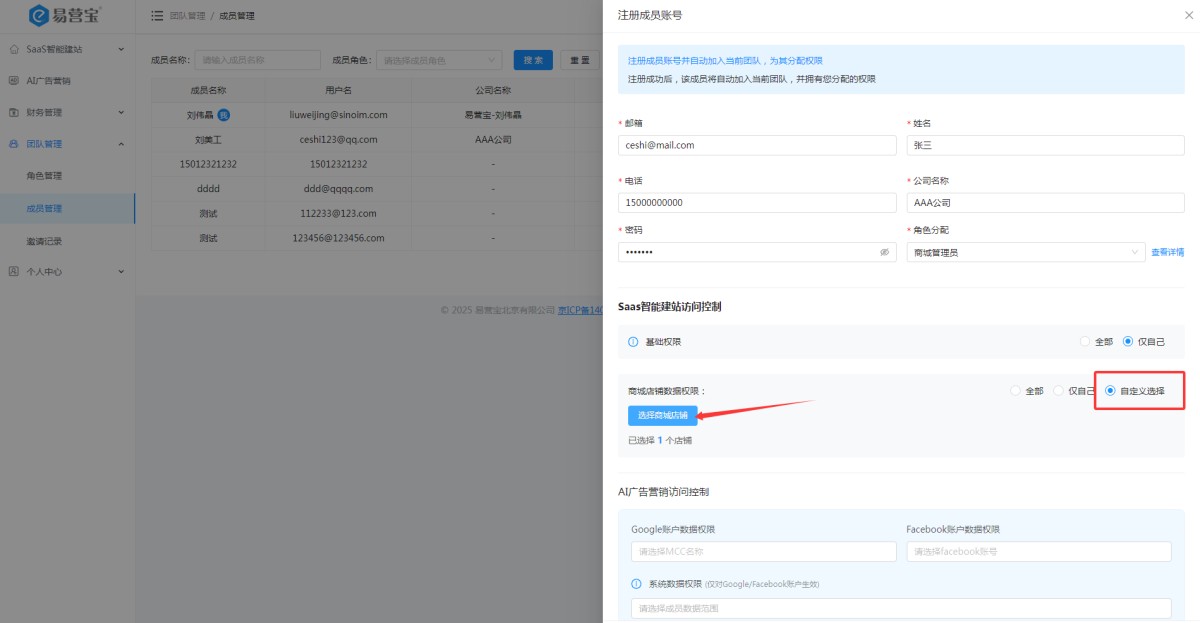The height and width of the screenshot is (623, 1200).
Task: Open the 角色分配 dropdown
Action: tap(1026, 253)
